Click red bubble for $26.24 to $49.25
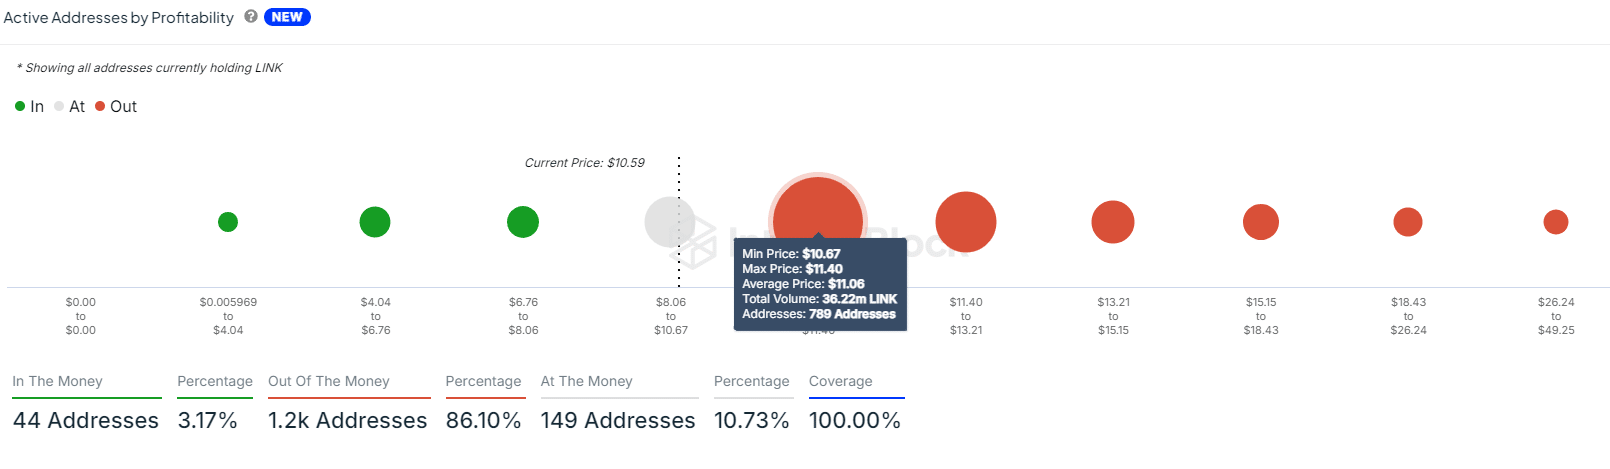Screen dimensions: 1610x469 pyautogui.click(x=1556, y=222)
